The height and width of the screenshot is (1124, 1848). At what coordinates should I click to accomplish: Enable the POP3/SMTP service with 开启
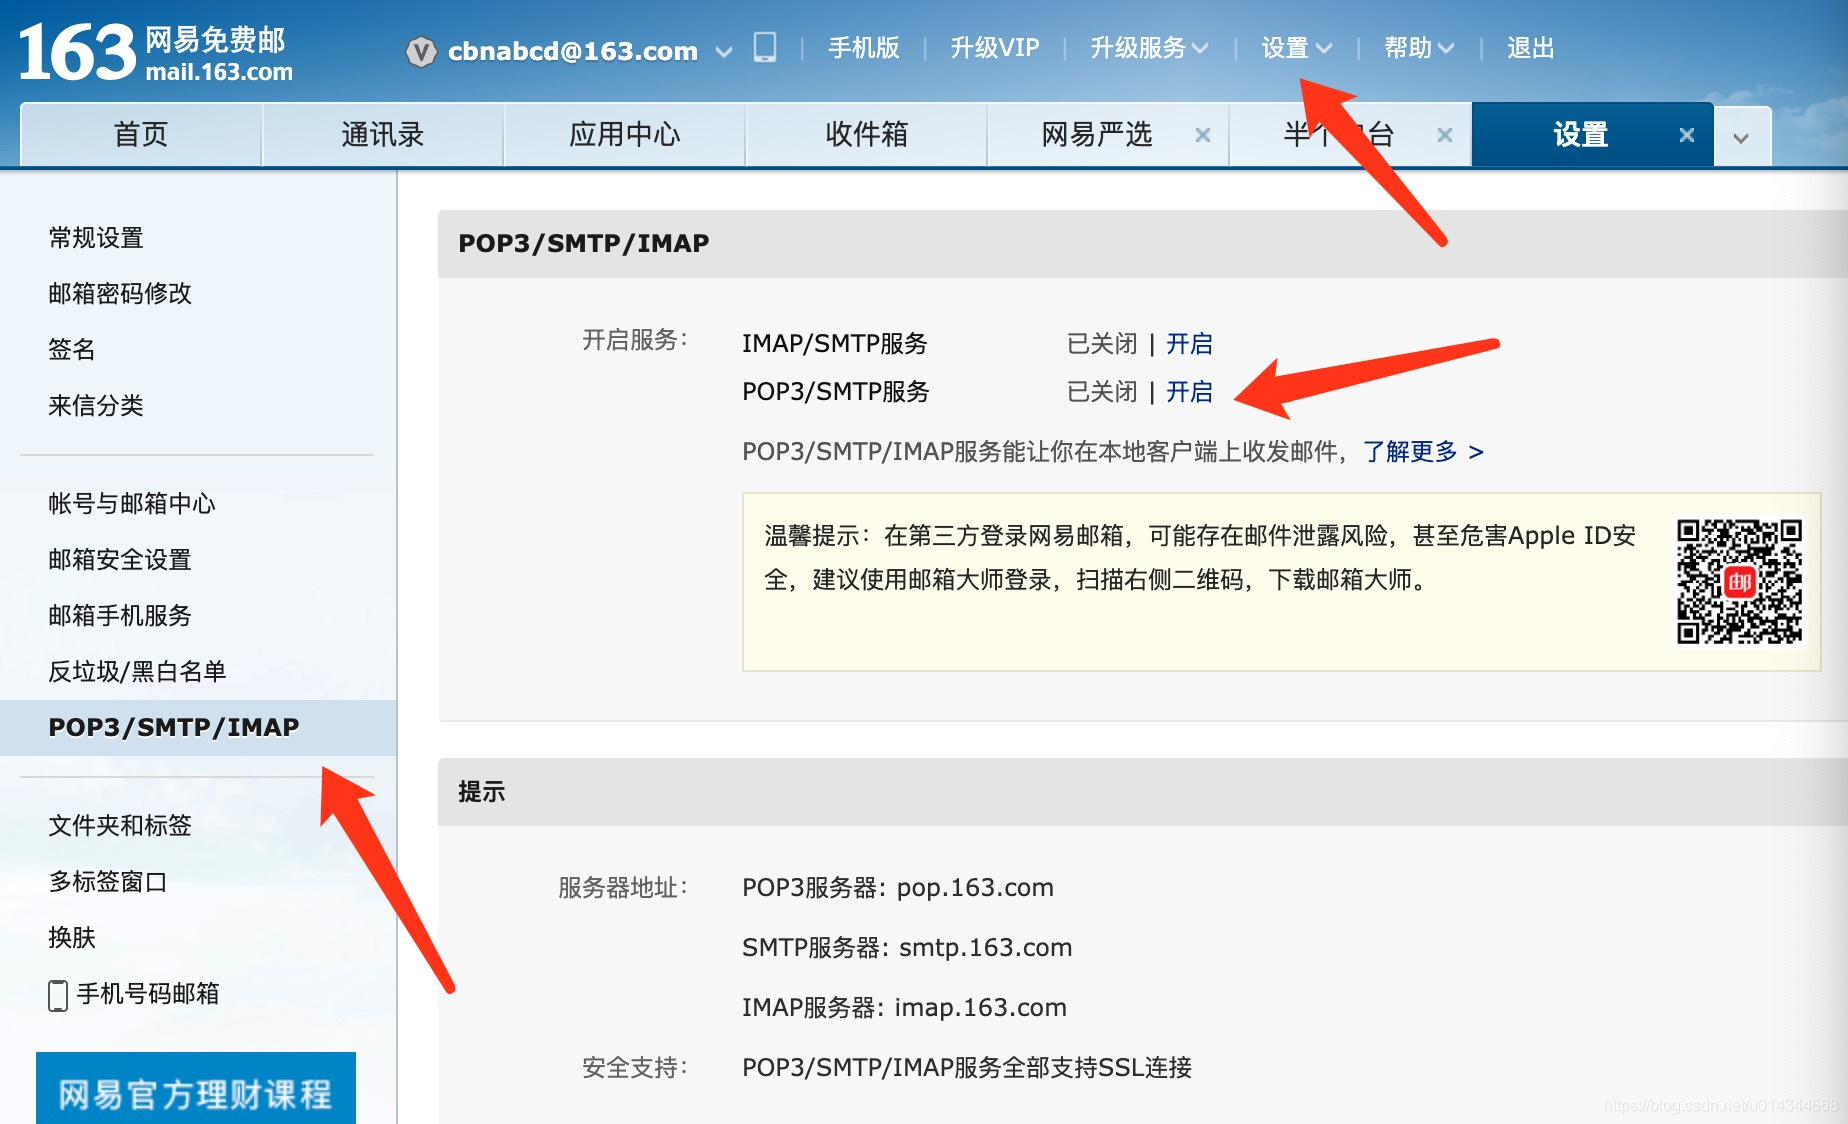[1189, 392]
